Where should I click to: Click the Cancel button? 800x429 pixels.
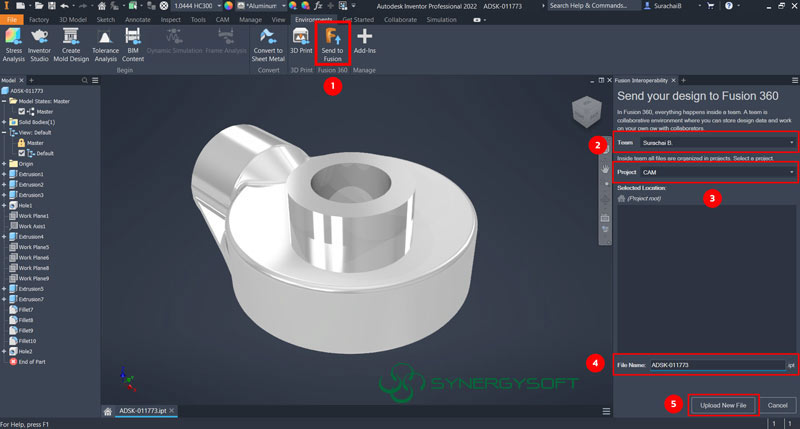coord(778,405)
